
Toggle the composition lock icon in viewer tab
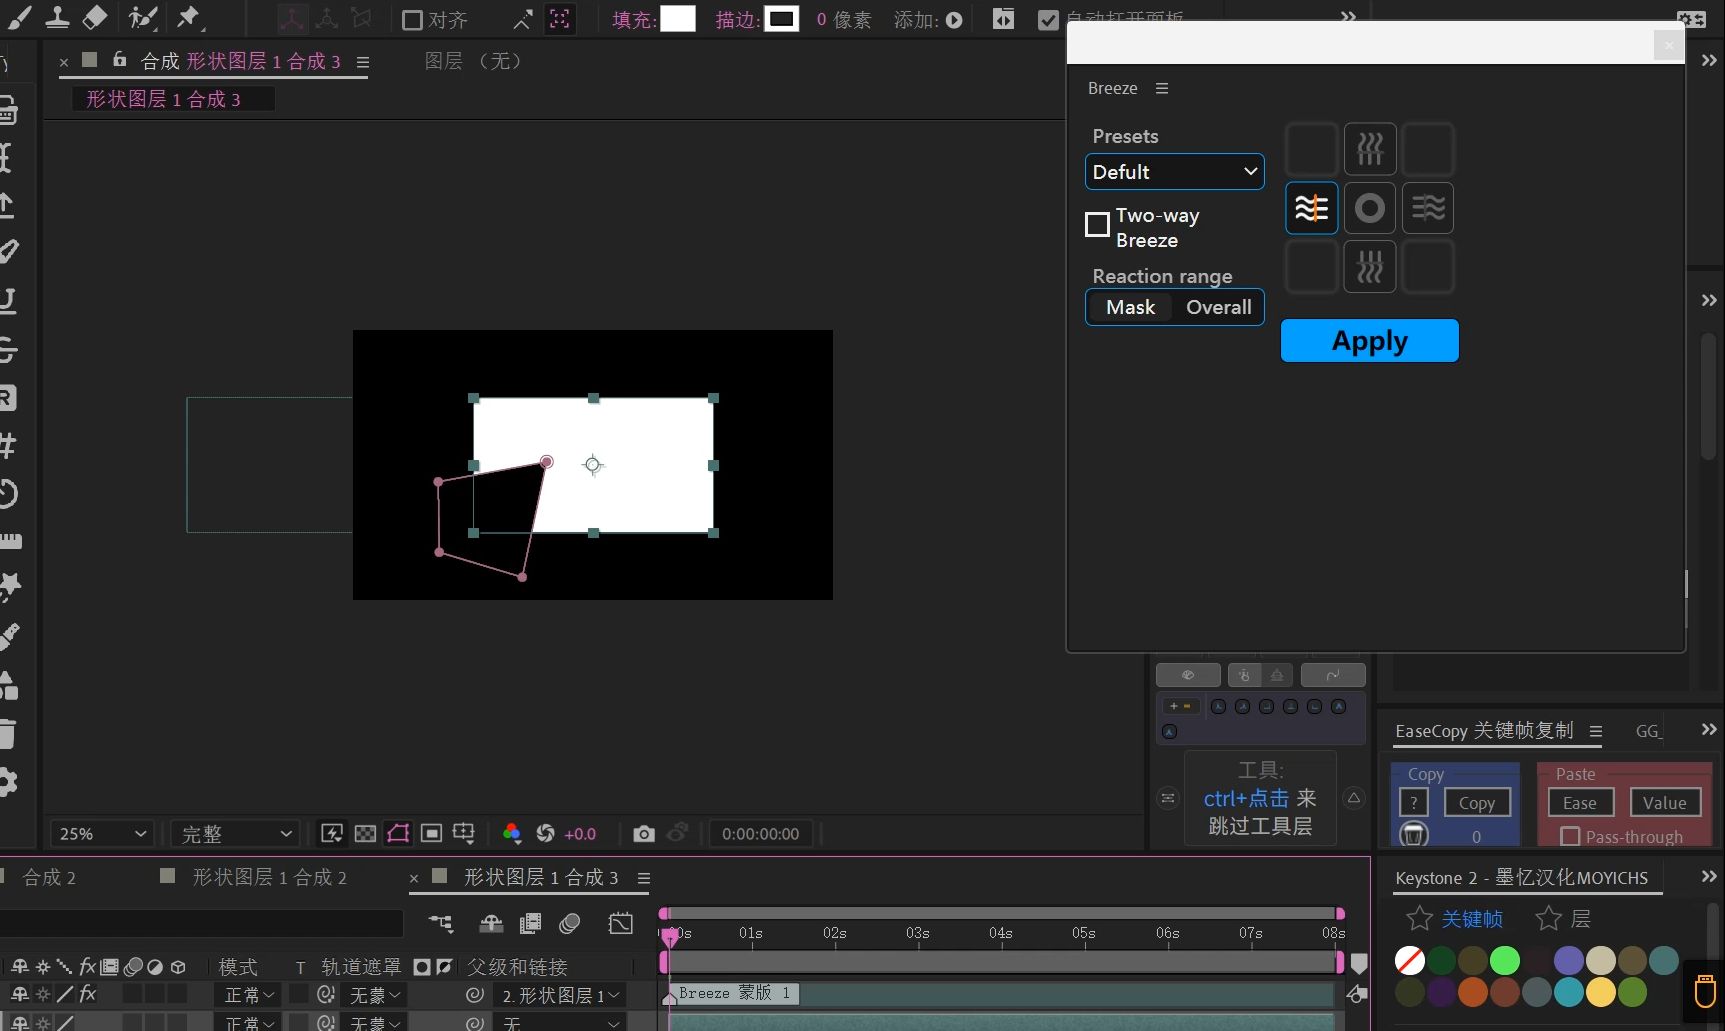coord(119,59)
